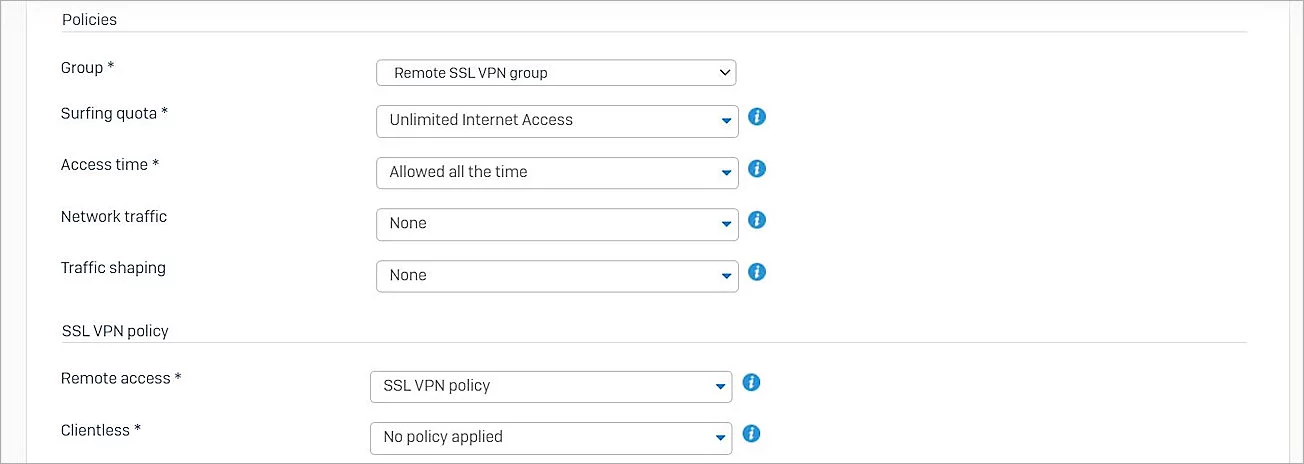Open the Surfing quota dropdown
1304x464 pixels.
point(557,120)
